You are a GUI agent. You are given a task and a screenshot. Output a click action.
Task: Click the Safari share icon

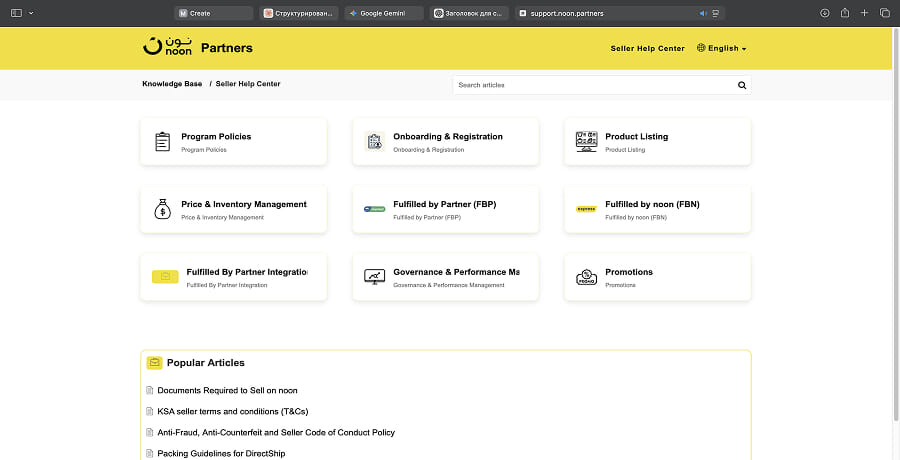click(845, 13)
